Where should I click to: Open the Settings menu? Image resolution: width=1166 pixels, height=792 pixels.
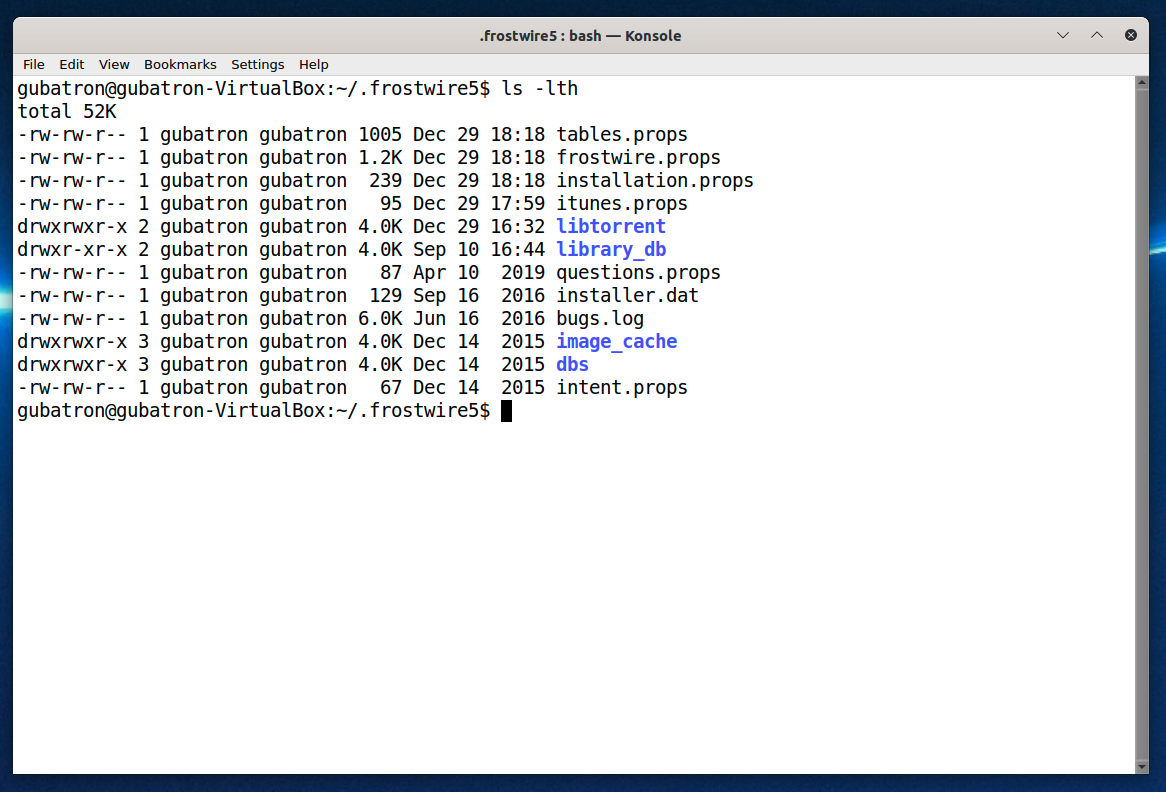(x=257, y=64)
